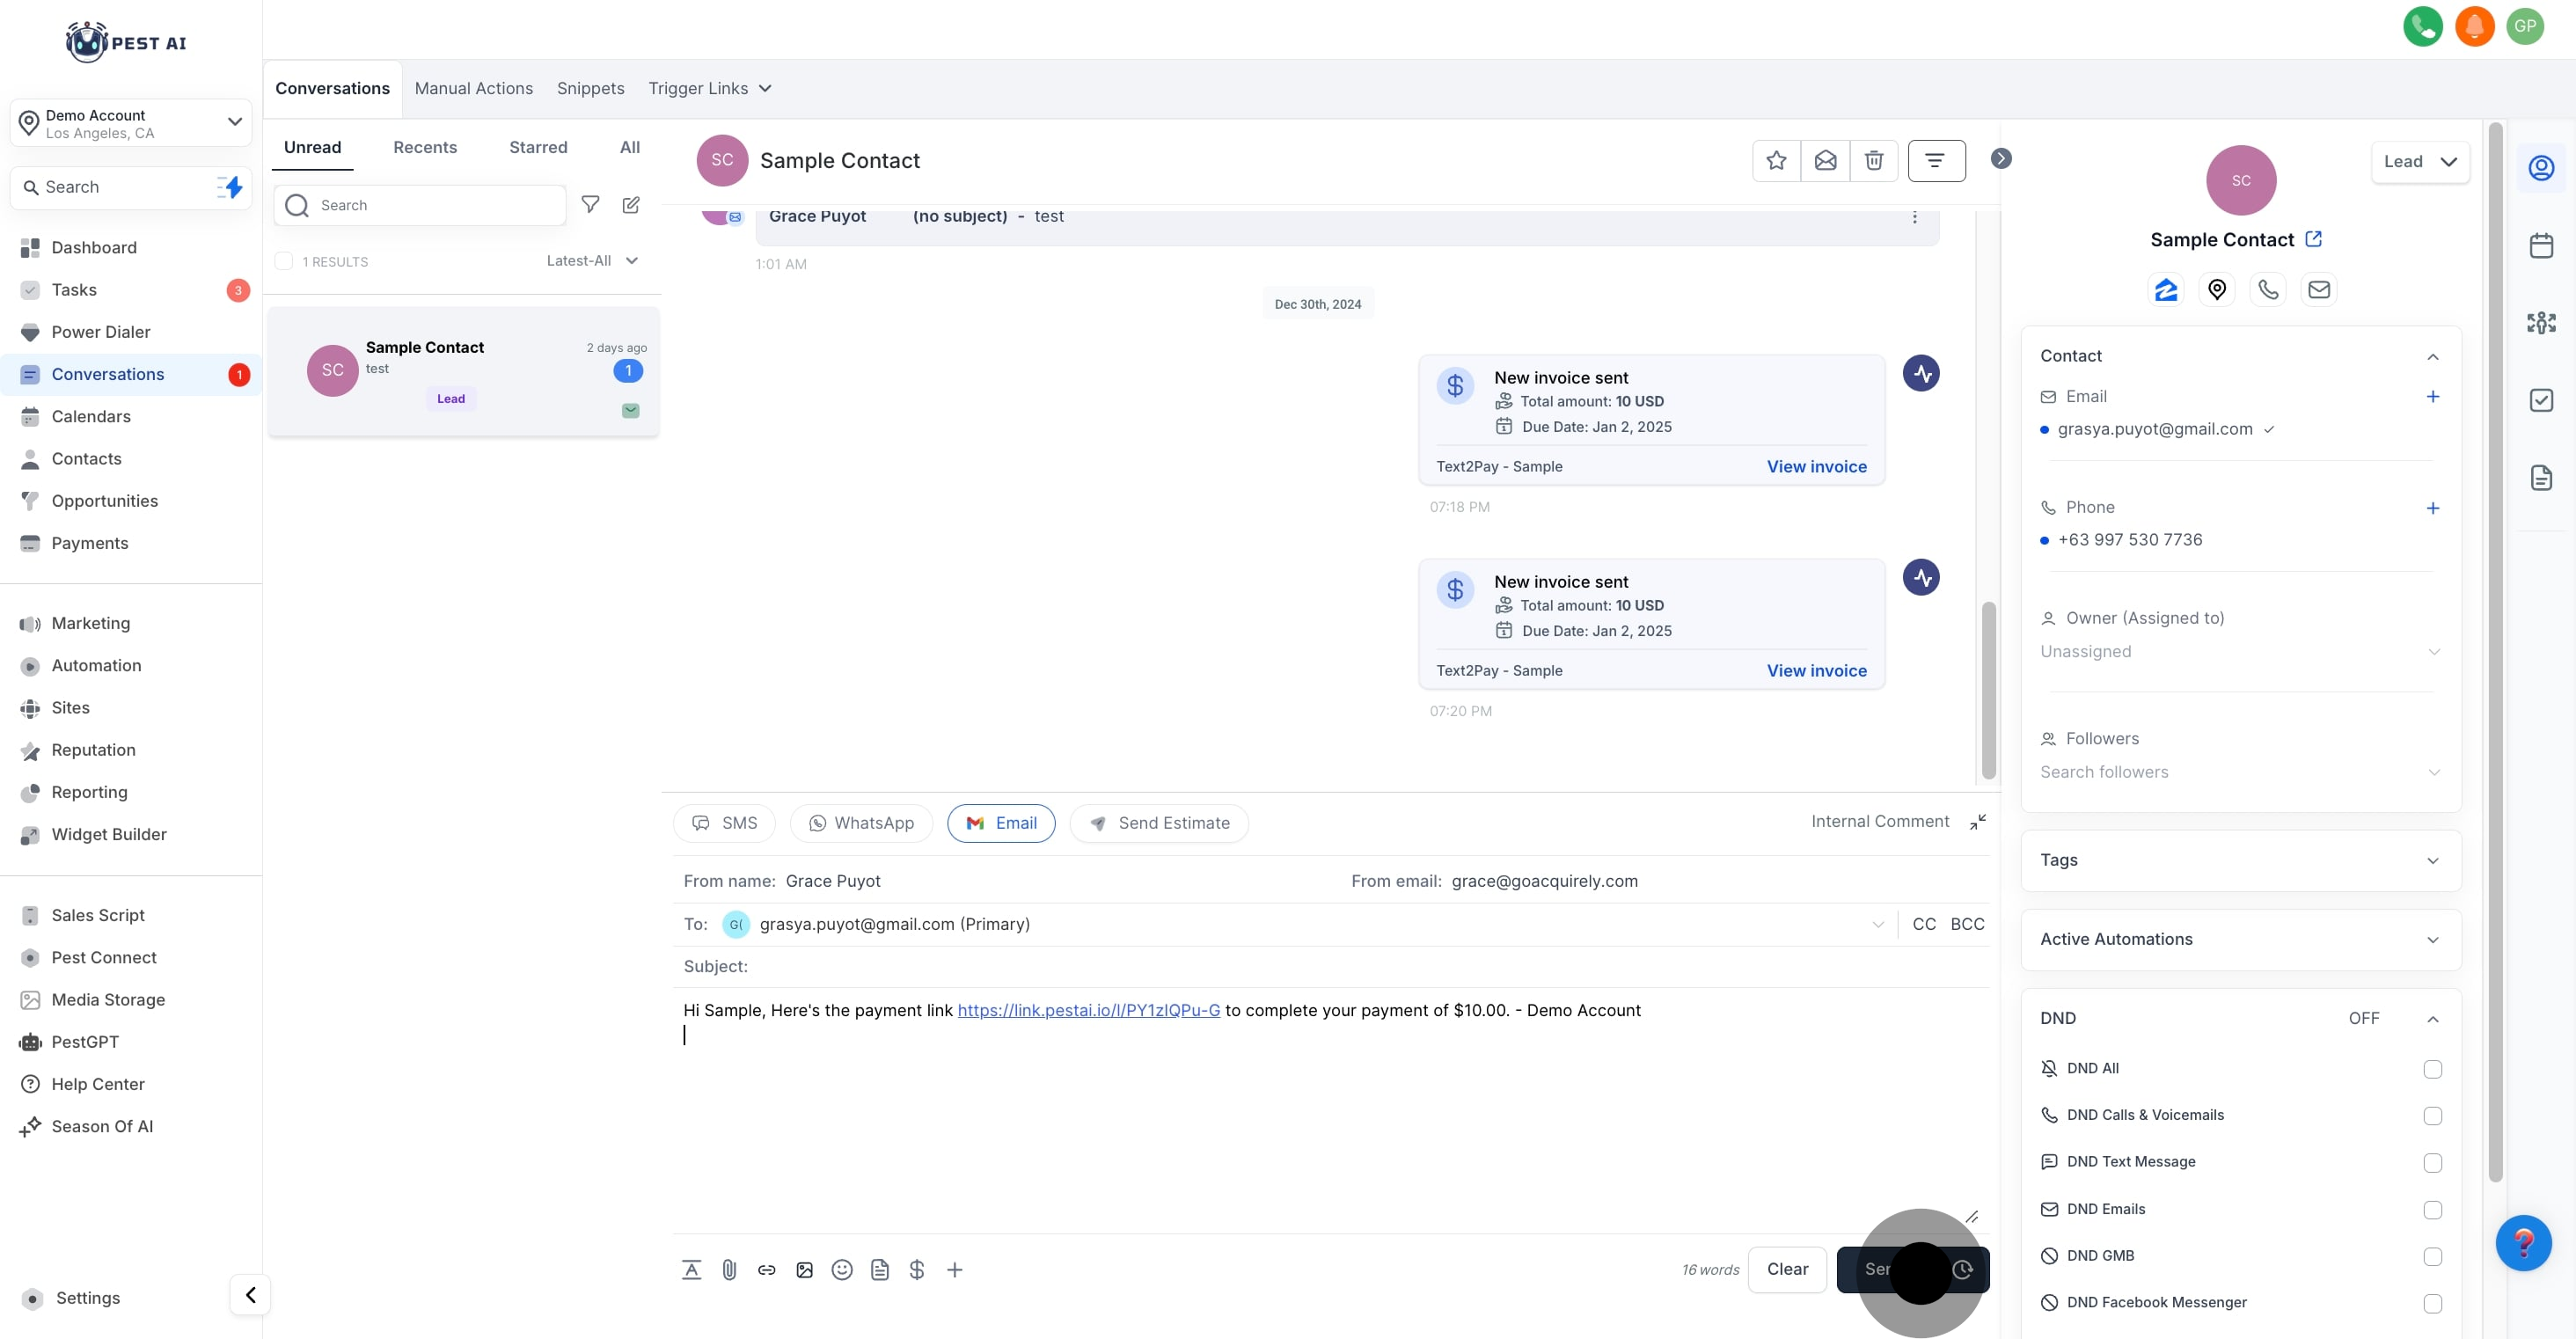Open the emoji picker in composer
The height and width of the screenshot is (1339, 2576).
842,1270
